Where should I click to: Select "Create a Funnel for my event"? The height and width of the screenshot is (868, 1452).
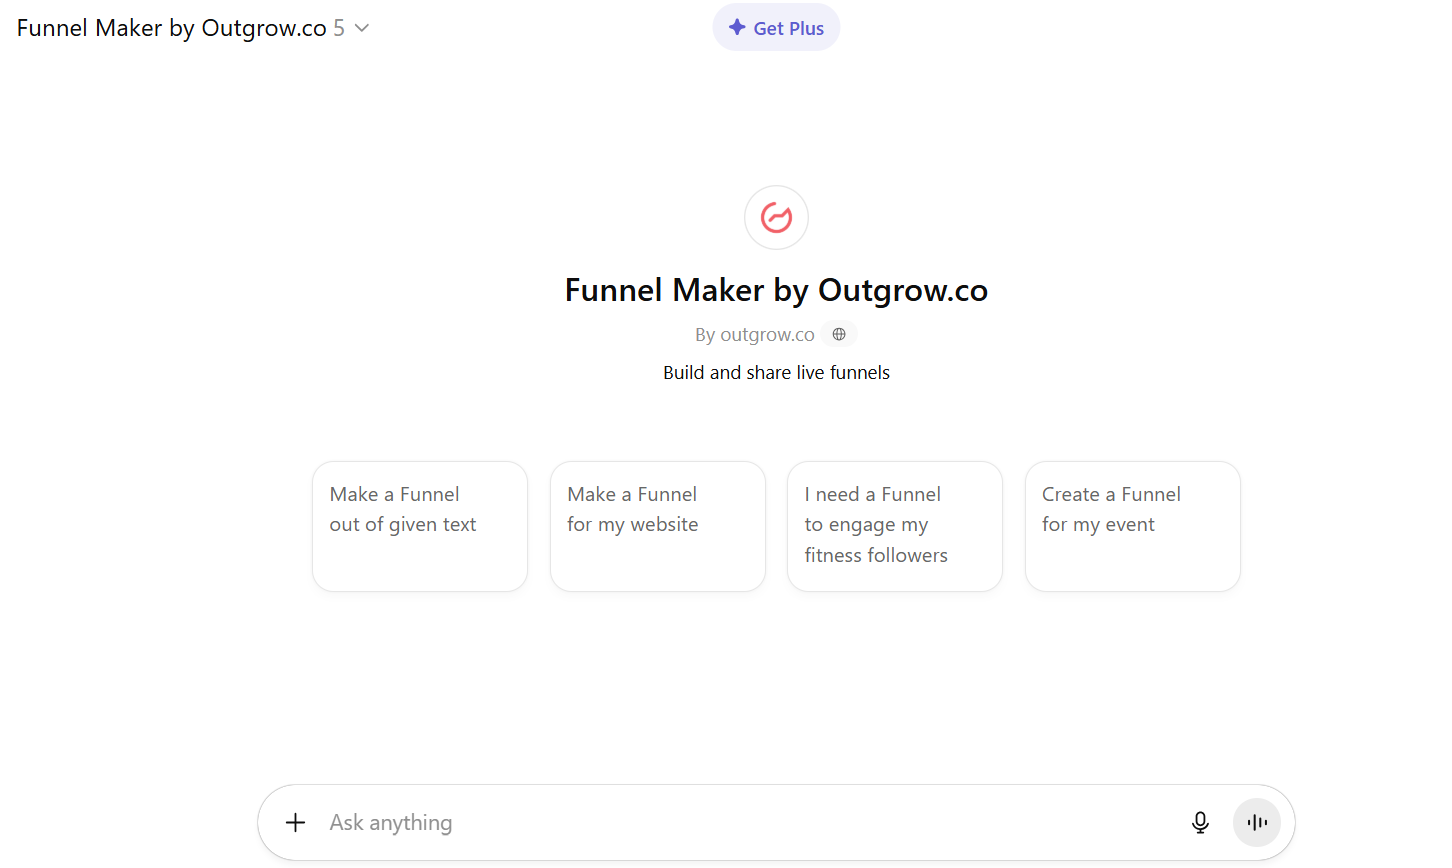pyautogui.click(x=1133, y=526)
